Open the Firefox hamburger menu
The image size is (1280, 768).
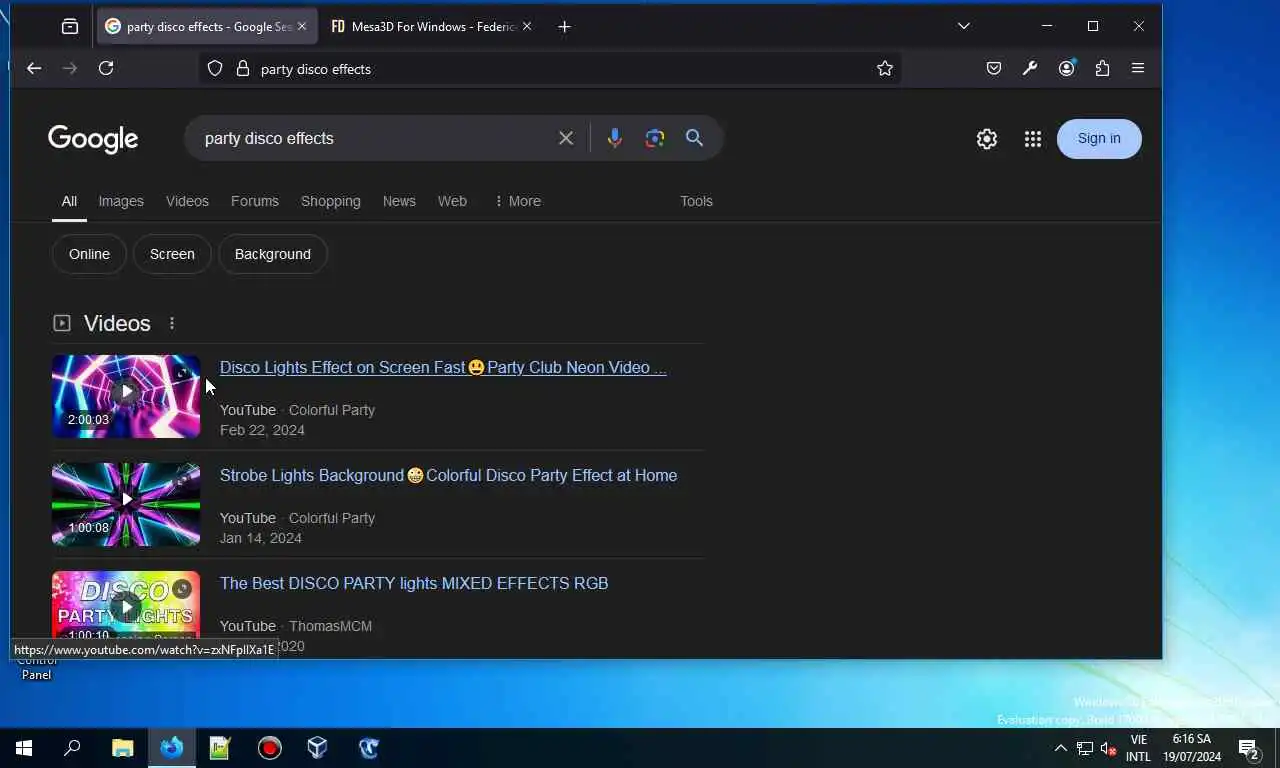coord(1138,68)
